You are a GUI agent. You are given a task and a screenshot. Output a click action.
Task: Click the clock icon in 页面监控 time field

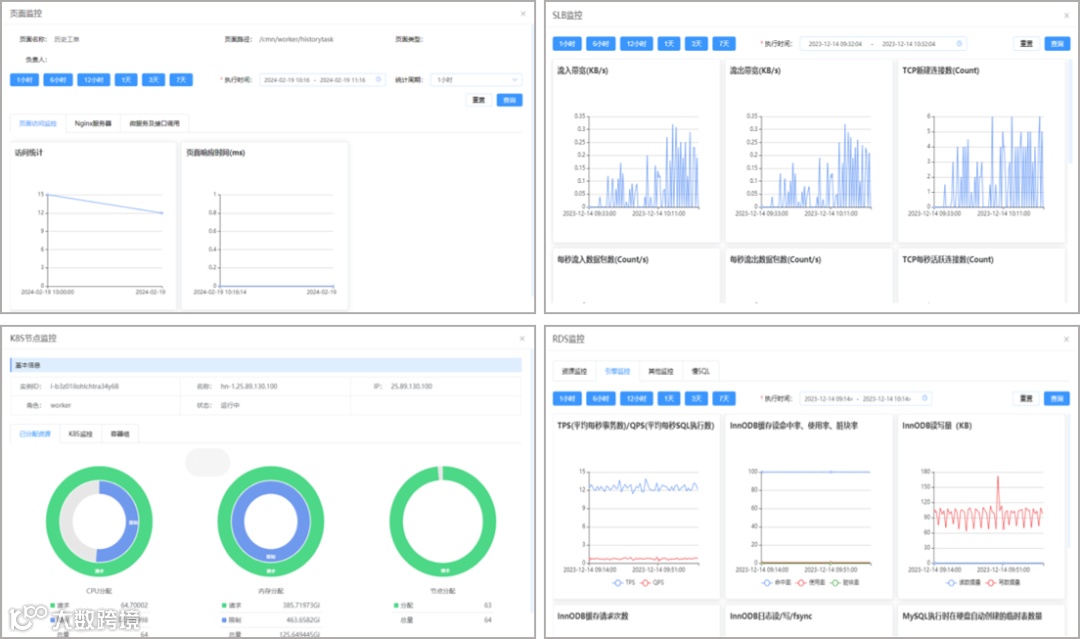378,80
